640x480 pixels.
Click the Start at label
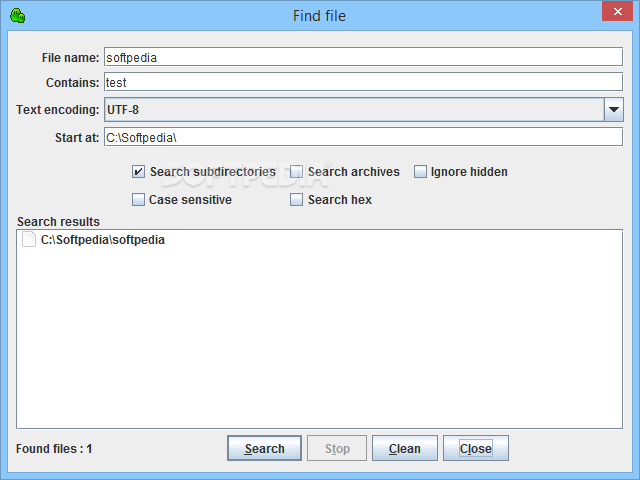[77, 138]
